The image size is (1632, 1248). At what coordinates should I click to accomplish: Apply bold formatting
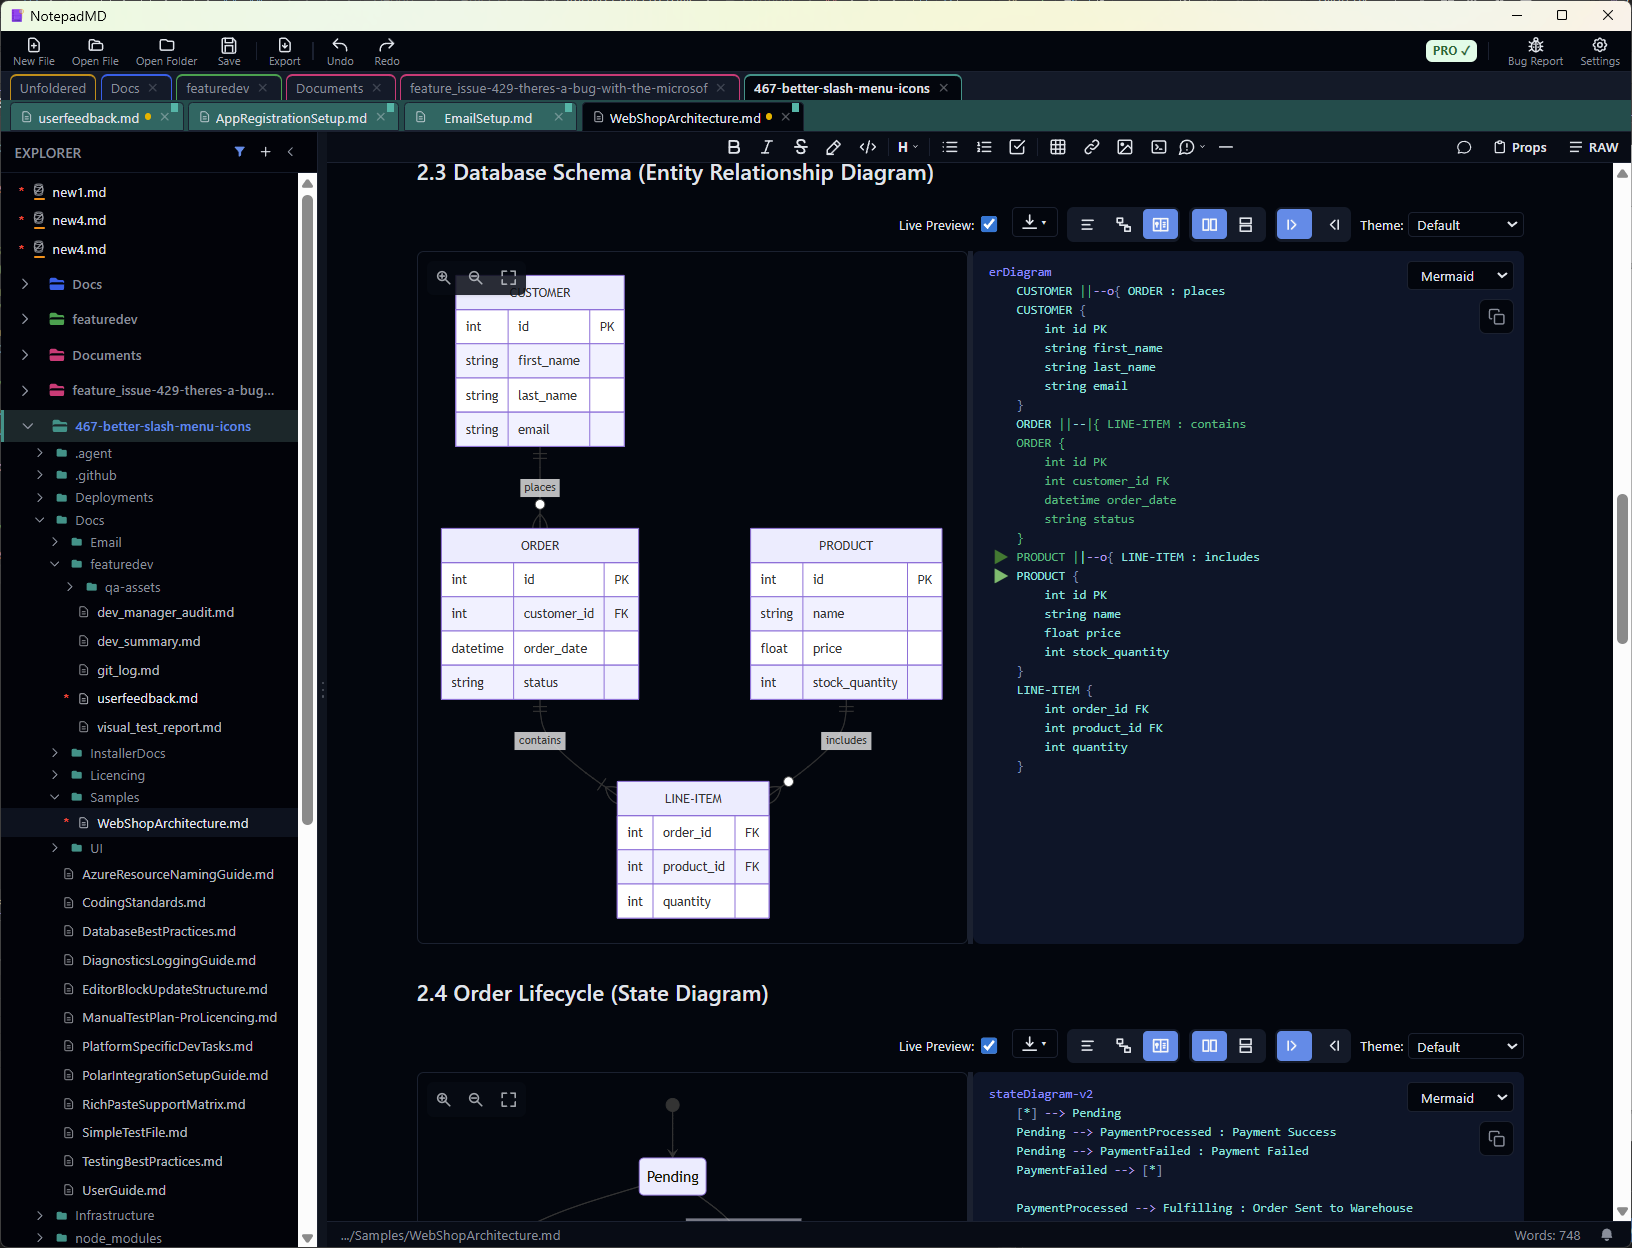[734, 147]
